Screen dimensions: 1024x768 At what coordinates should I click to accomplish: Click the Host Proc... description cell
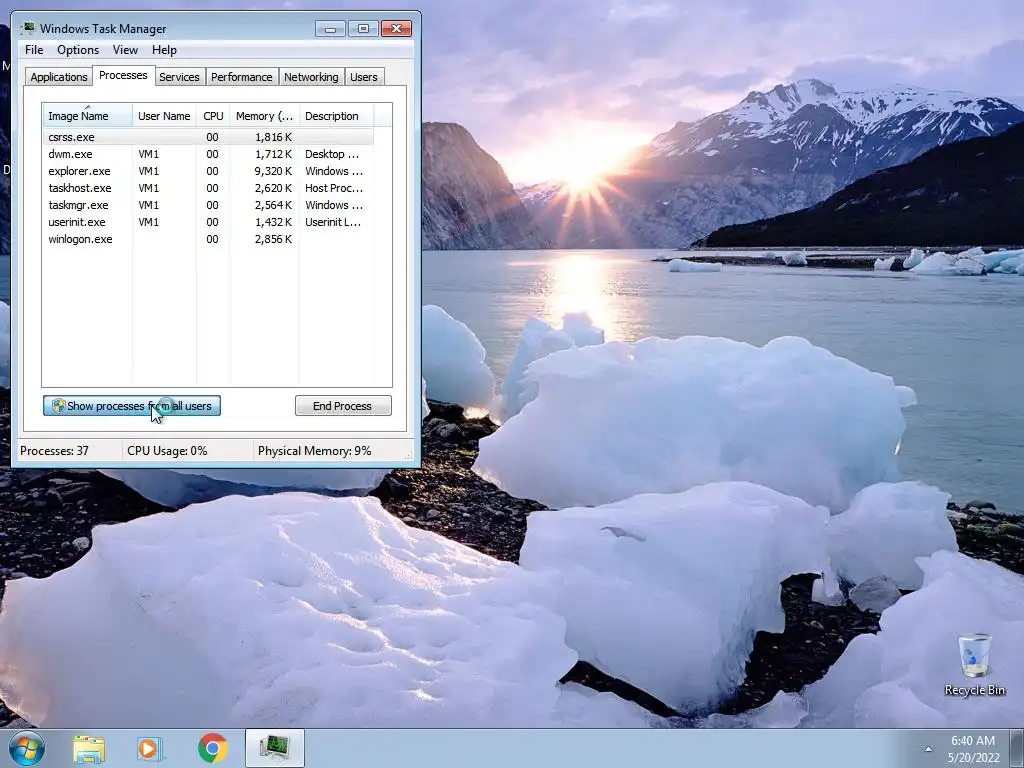click(334, 188)
